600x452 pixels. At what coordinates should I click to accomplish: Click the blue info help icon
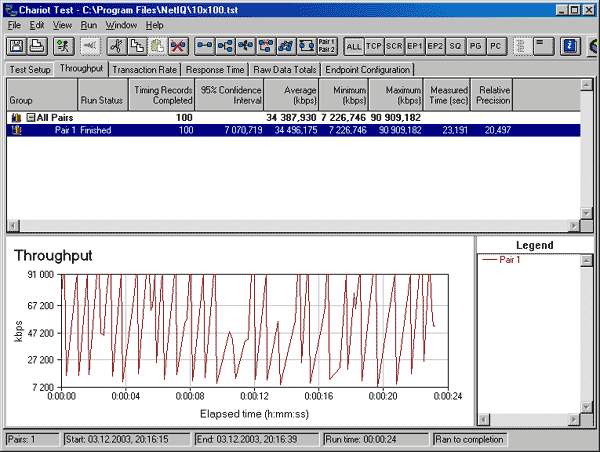[x=570, y=46]
